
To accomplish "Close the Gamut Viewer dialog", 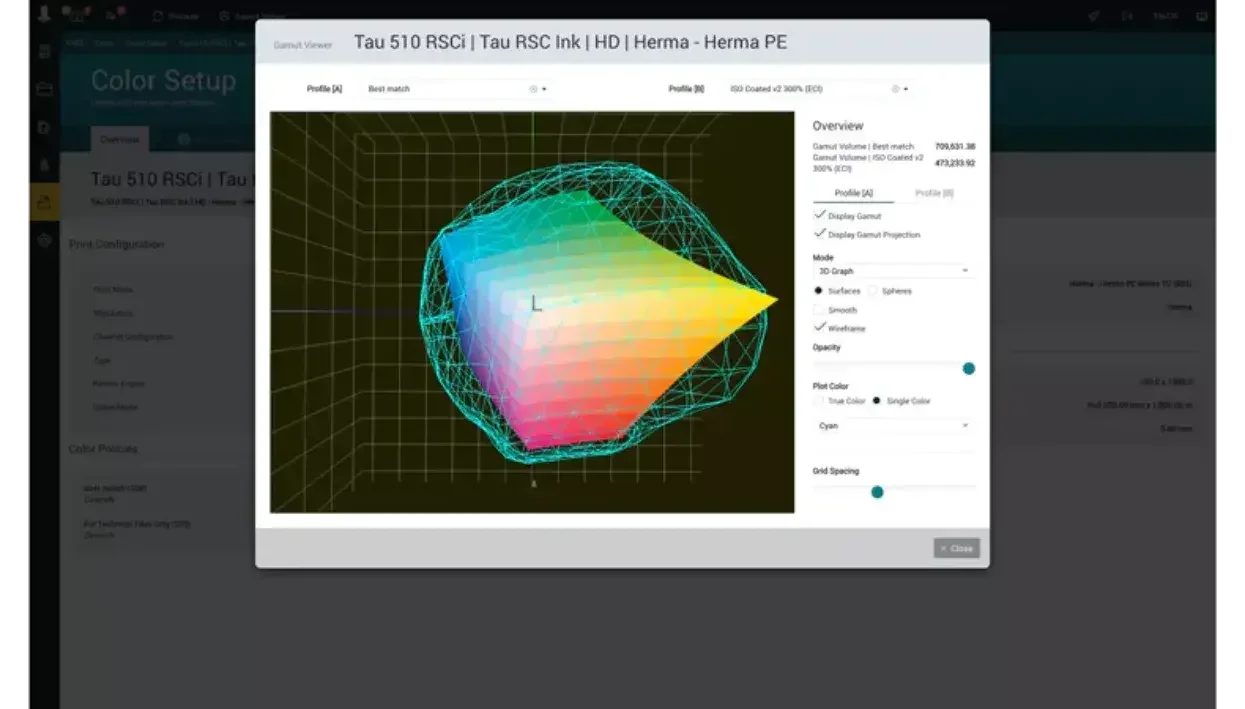I will (x=956, y=548).
